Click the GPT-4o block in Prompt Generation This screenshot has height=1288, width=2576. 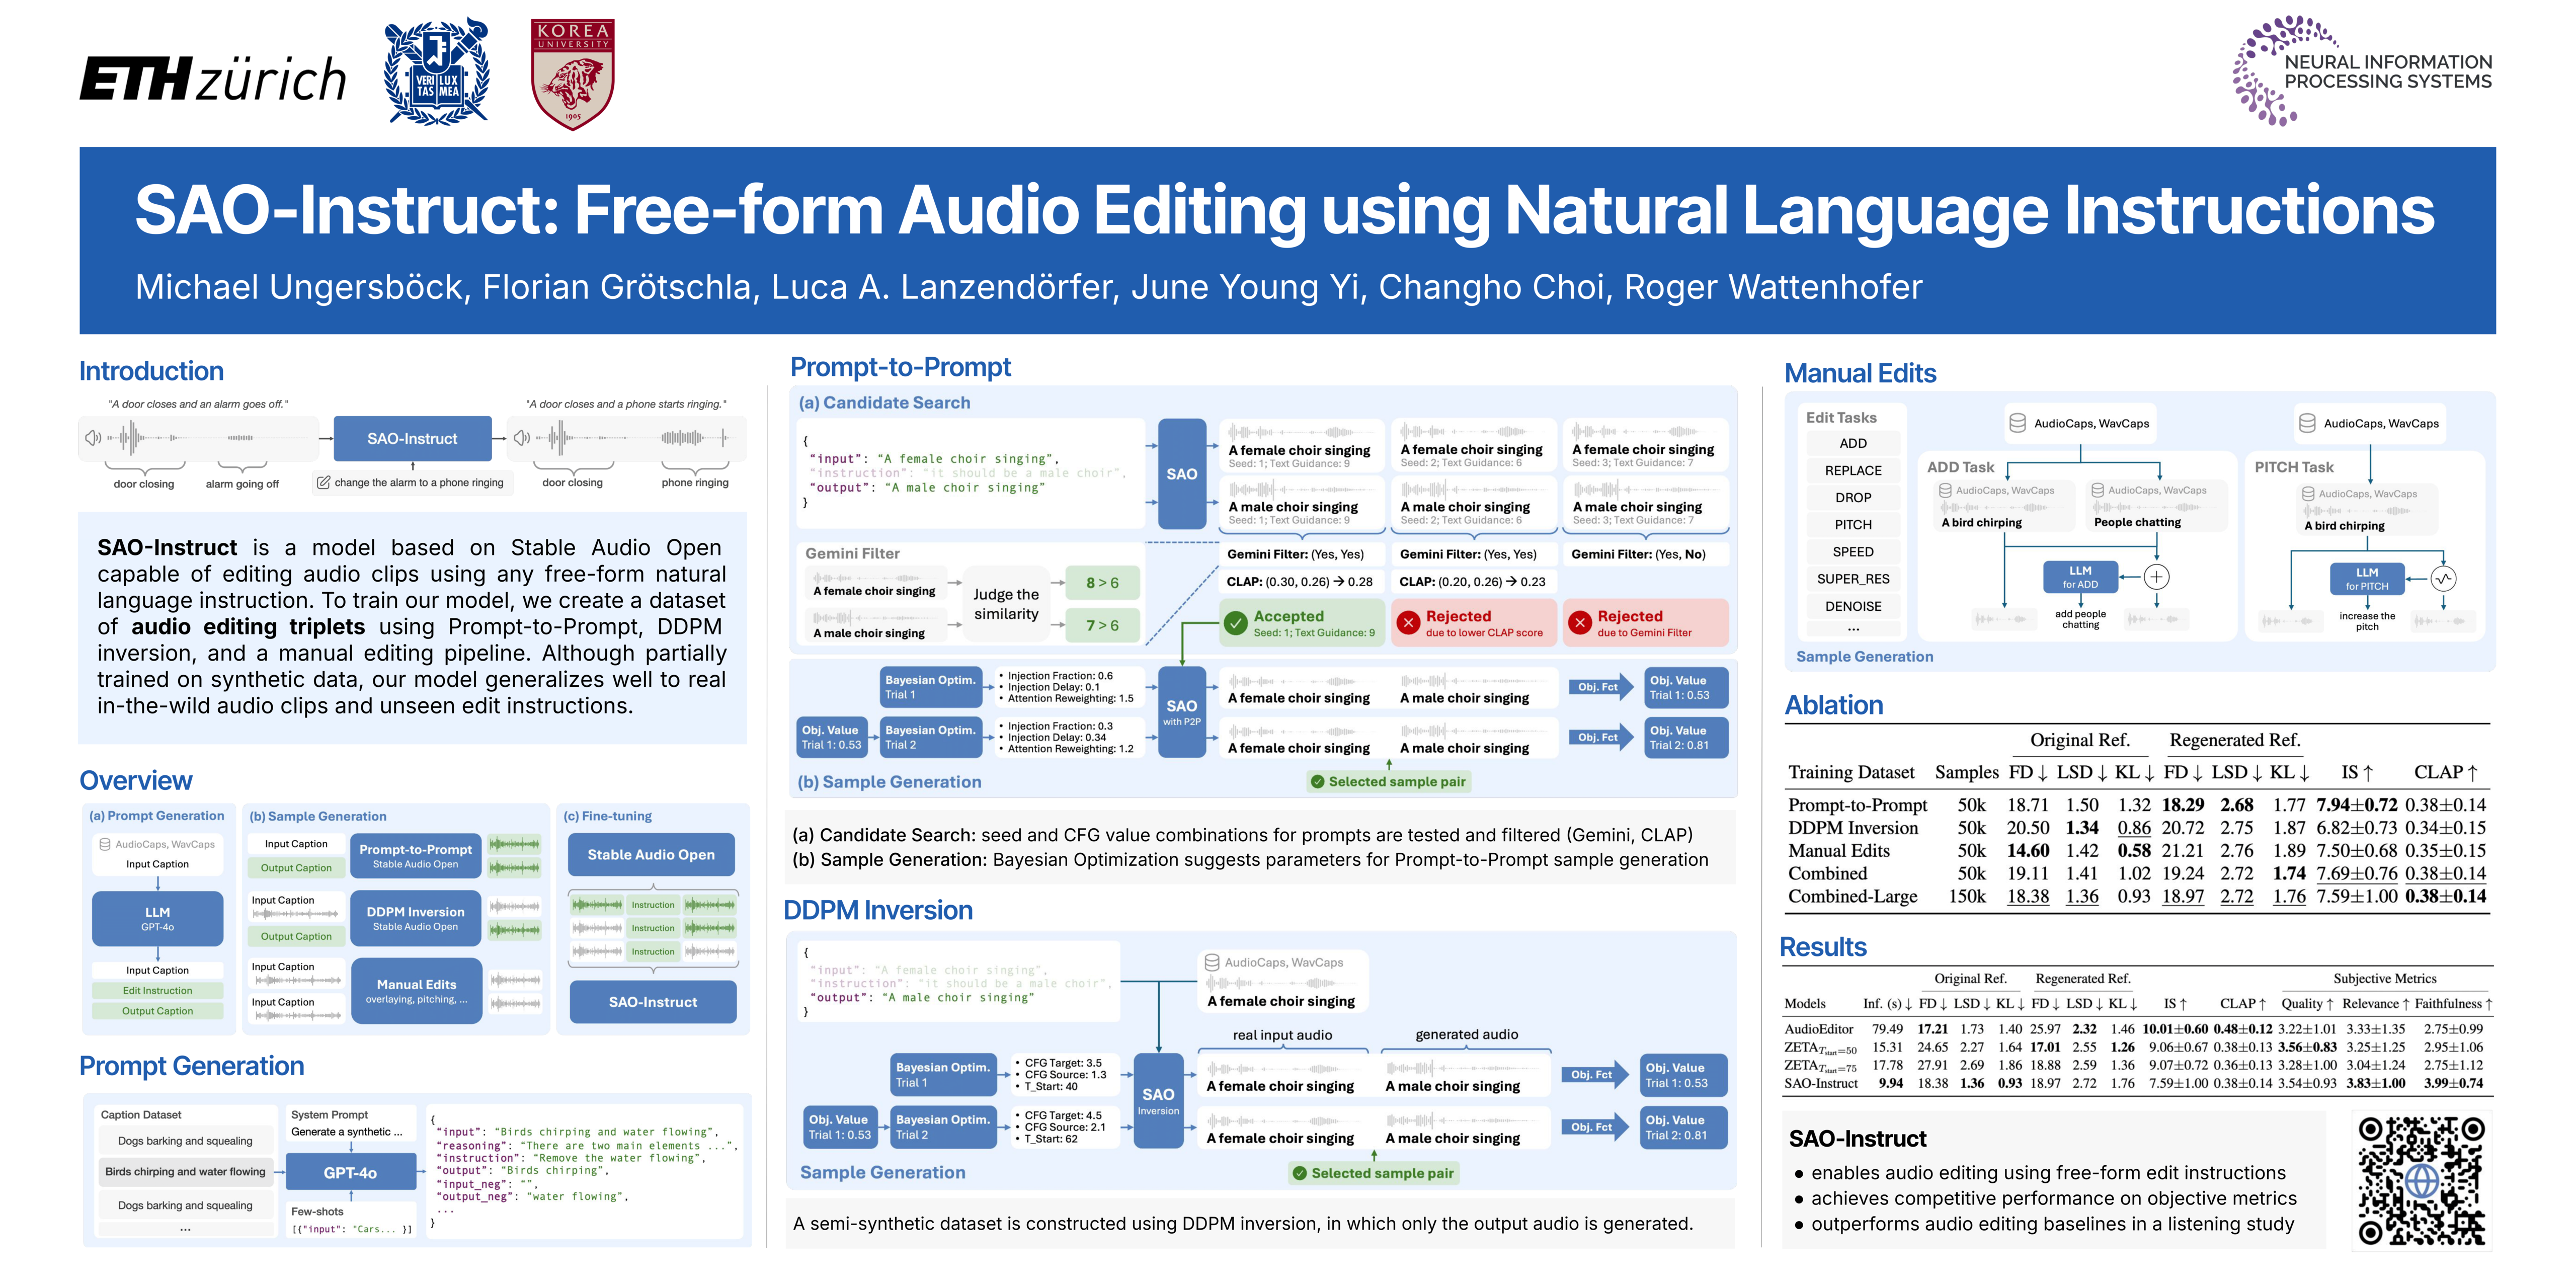tap(350, 1172)
